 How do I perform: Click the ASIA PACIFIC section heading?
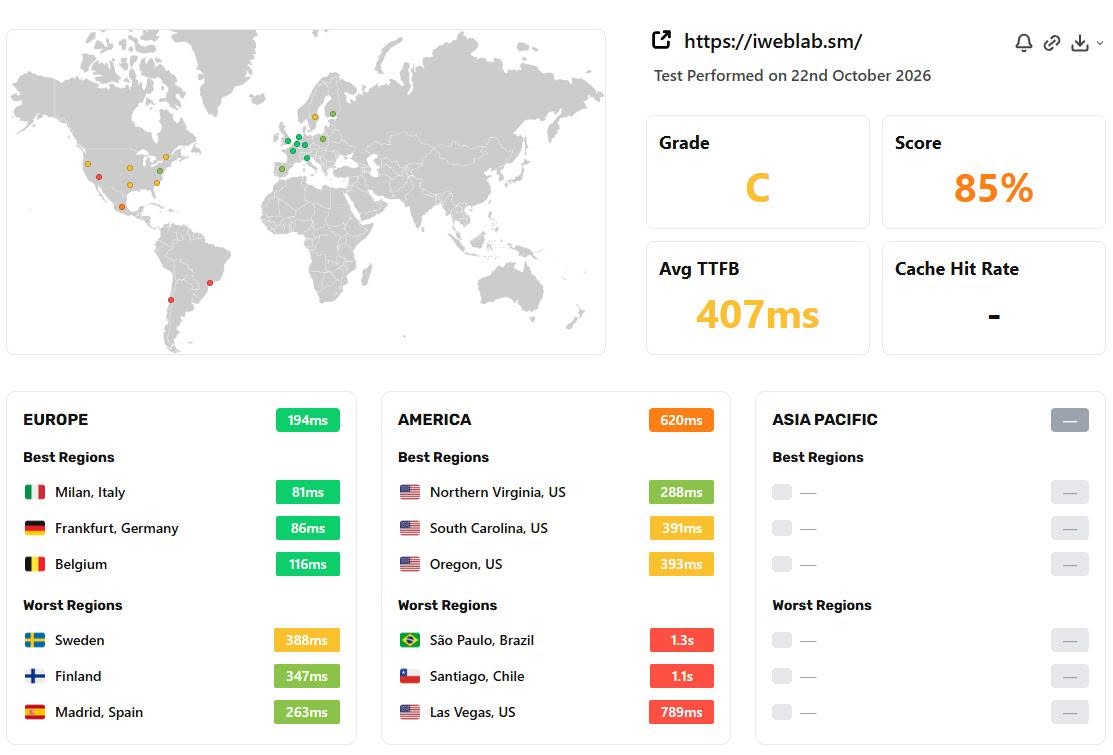pyautogui.click(x=825, y=419)
